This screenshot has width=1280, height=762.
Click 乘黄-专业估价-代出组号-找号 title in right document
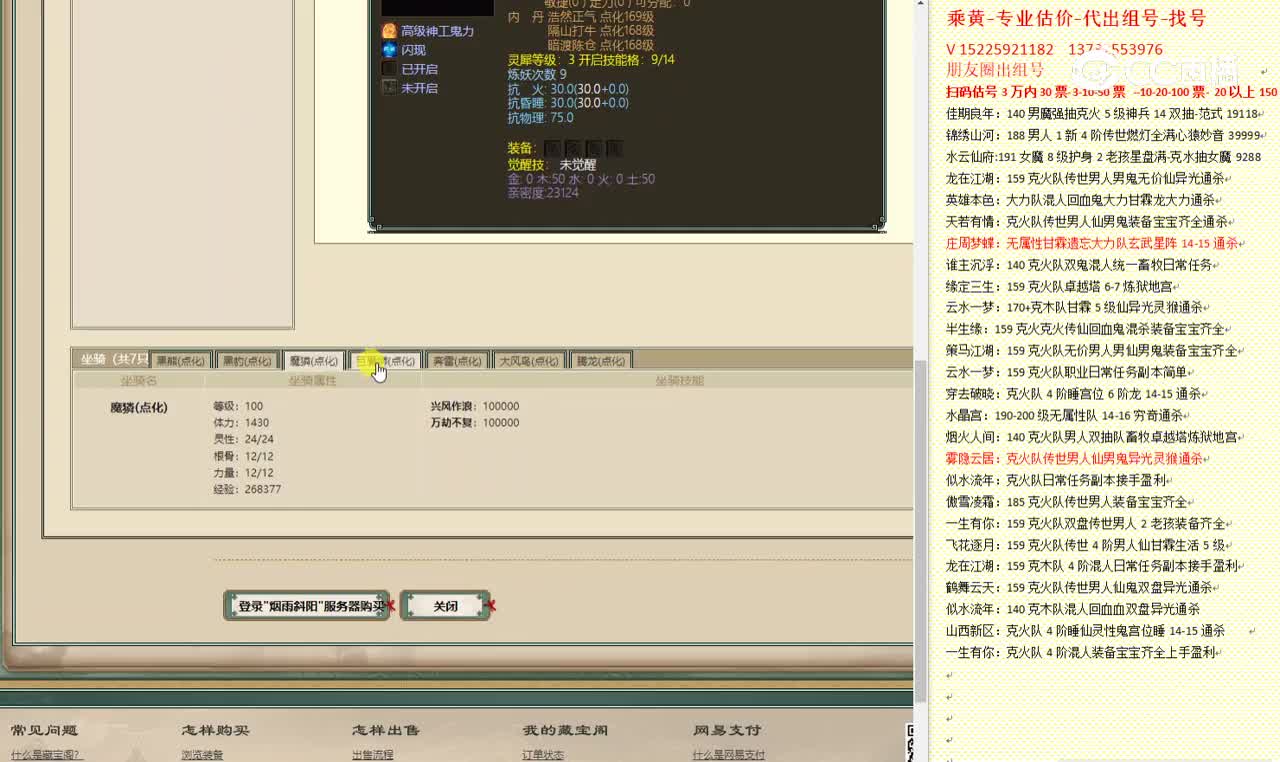pos(1076,18)
